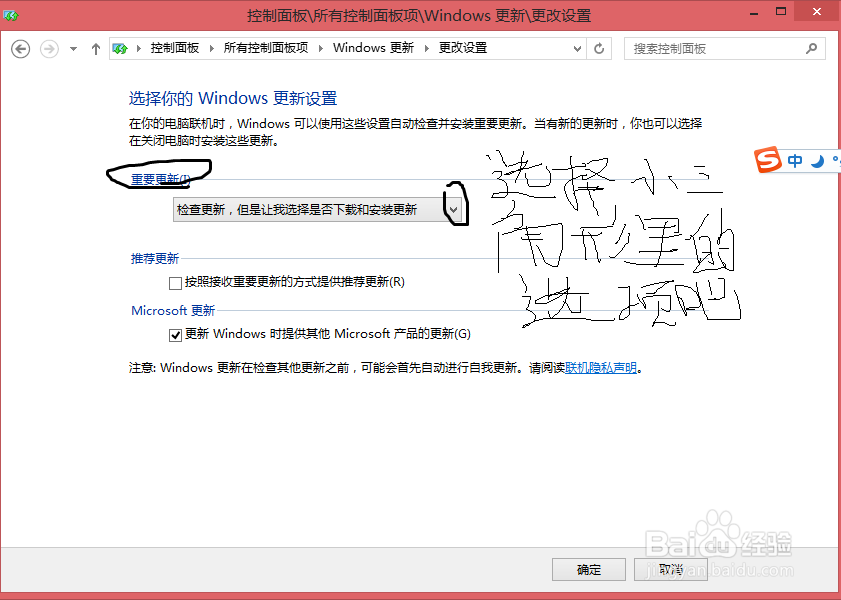841x600 pixels.
Task: Close the 更改设置 window
Action: pyautogui.click(x=816, y=11)
